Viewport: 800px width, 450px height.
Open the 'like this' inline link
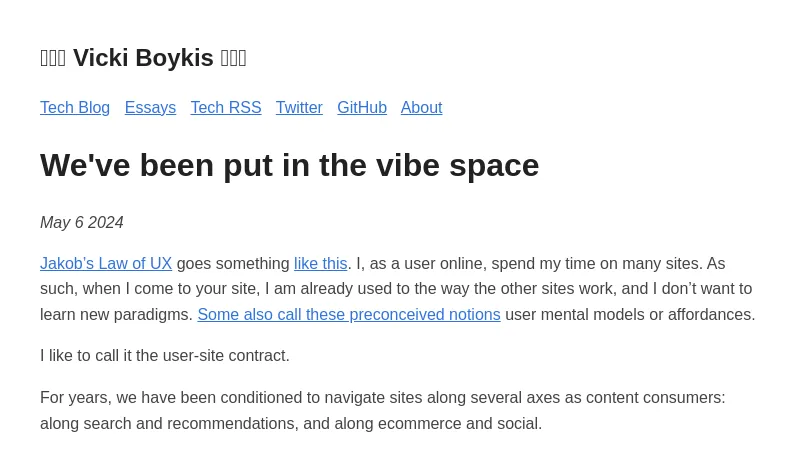pyautogui.click(x=320, y=264)
